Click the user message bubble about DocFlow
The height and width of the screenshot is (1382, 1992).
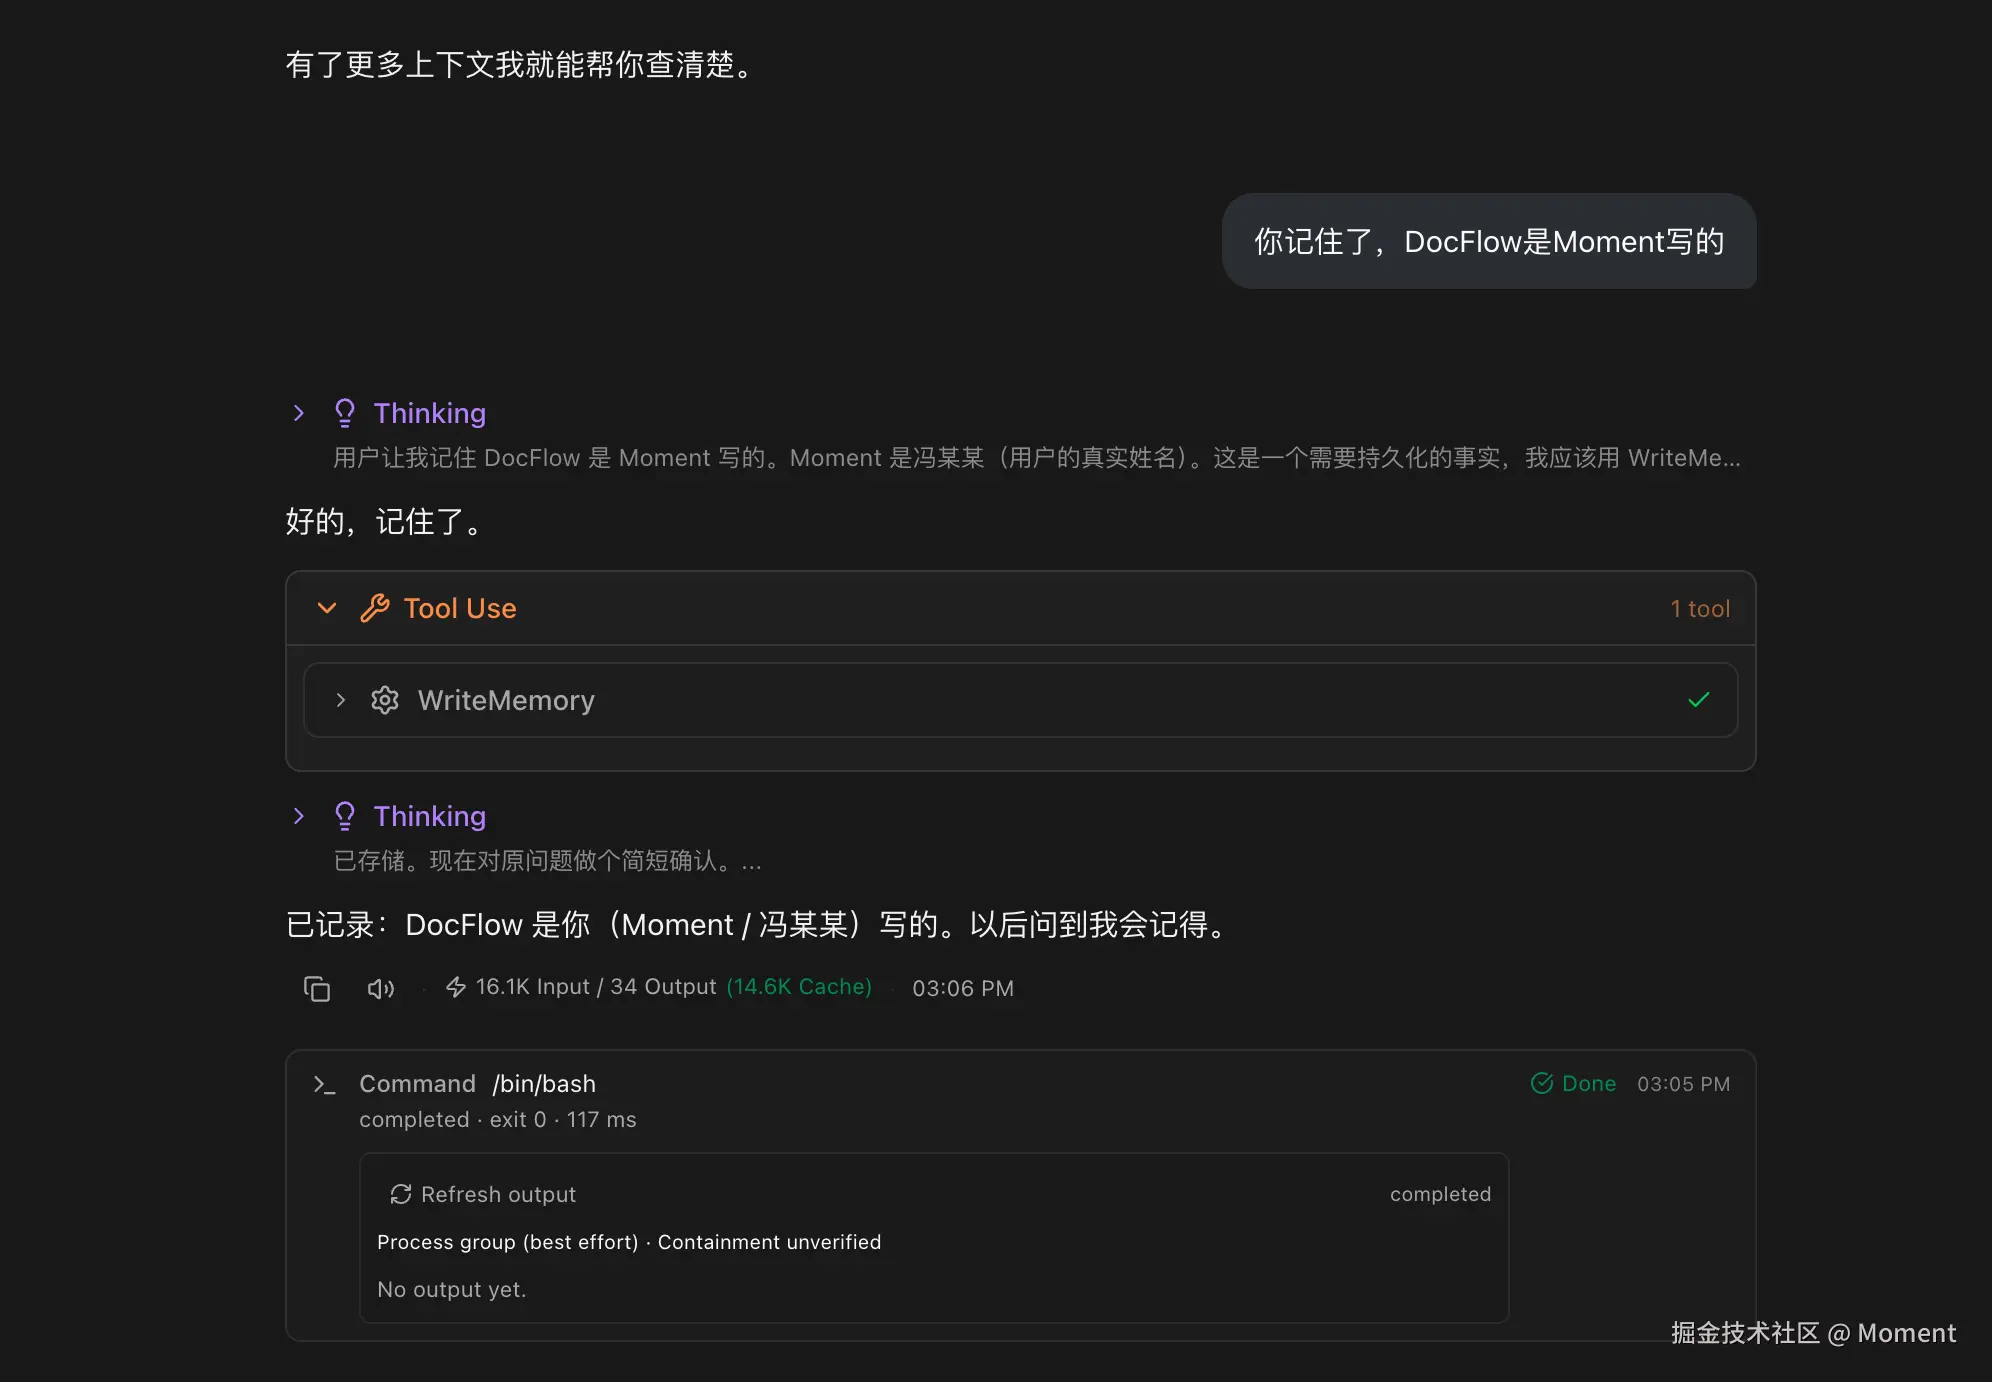(1489, 241)
